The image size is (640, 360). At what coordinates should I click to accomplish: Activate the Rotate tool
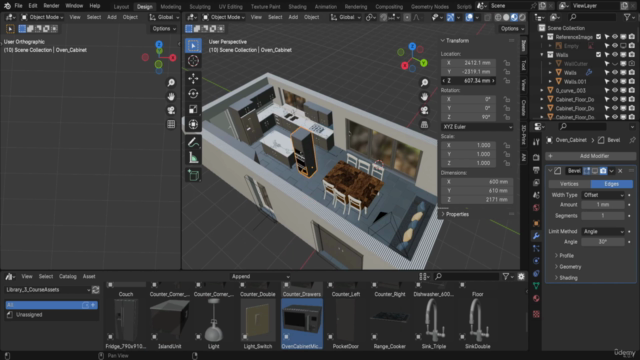click(193, 93)
